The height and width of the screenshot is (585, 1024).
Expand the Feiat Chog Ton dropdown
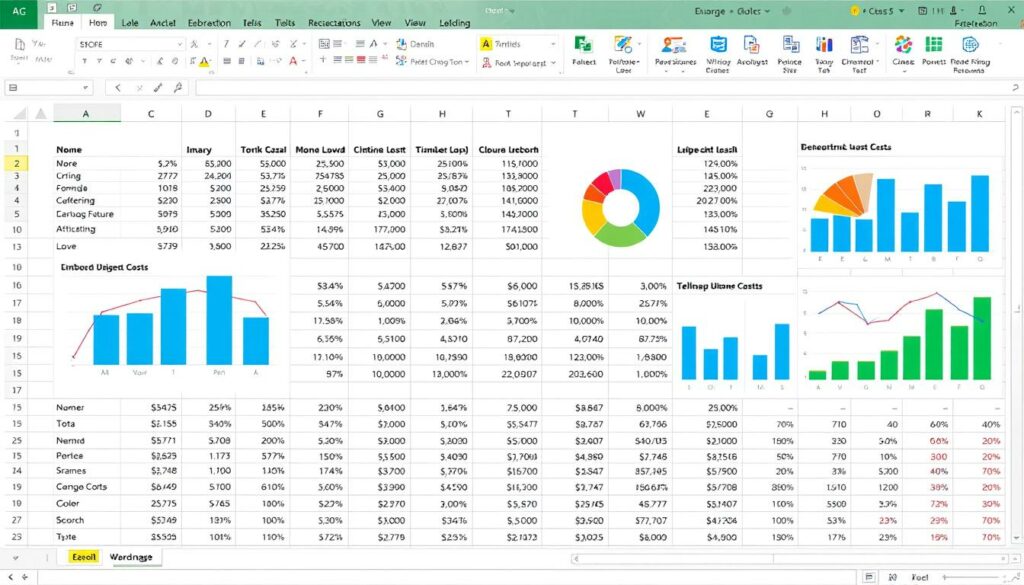pyautogui.click(x=467, y=62)
